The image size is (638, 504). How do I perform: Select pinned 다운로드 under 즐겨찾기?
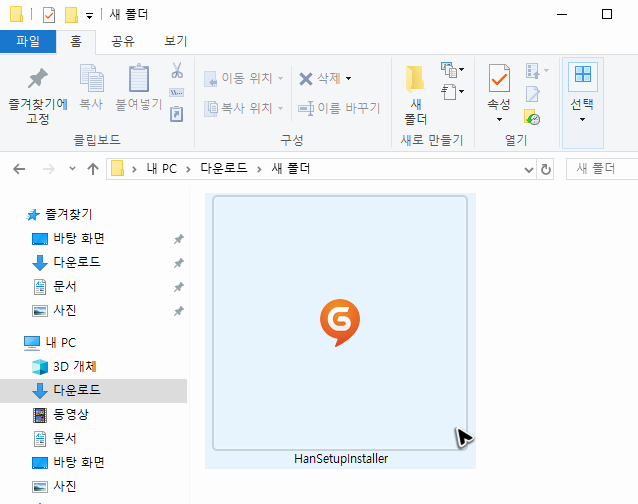[x=77, y=262]
